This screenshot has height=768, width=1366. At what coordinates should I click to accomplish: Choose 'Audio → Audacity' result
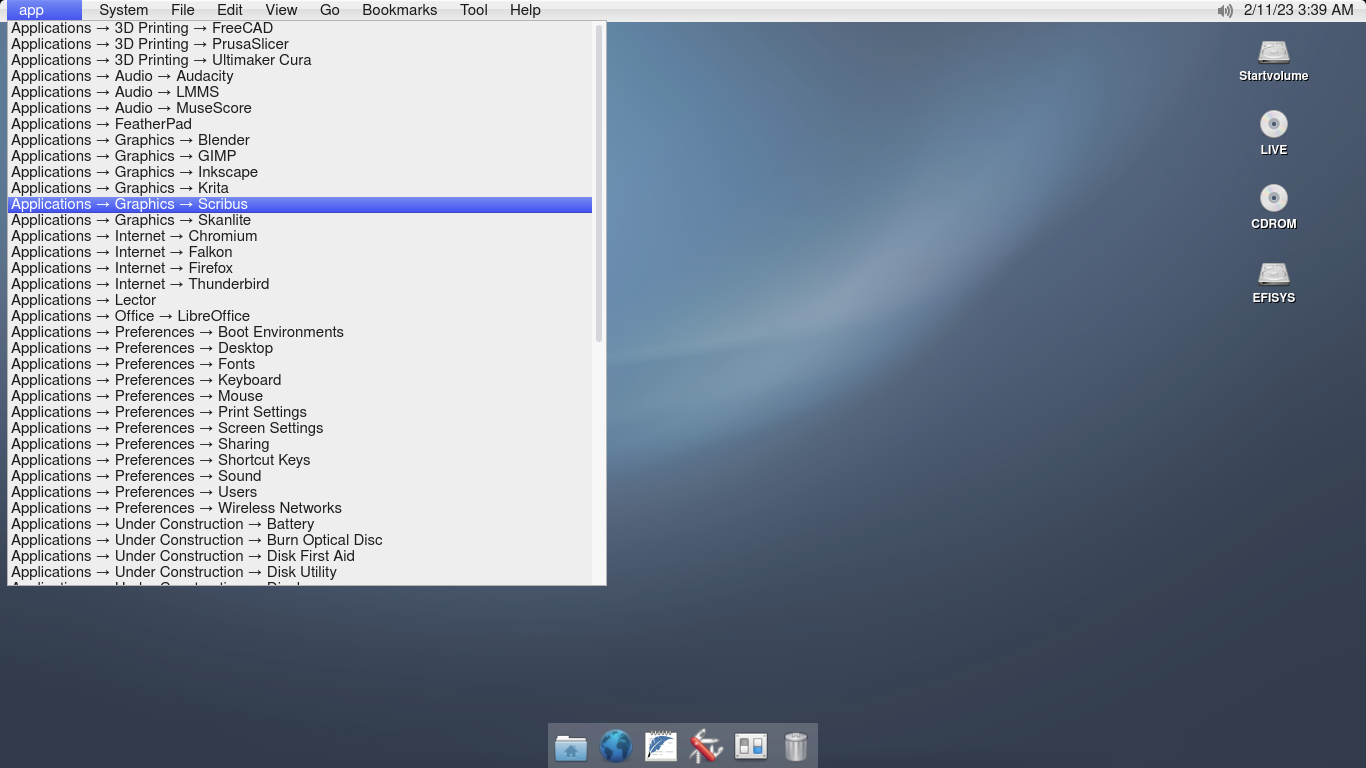coord(300,76)
